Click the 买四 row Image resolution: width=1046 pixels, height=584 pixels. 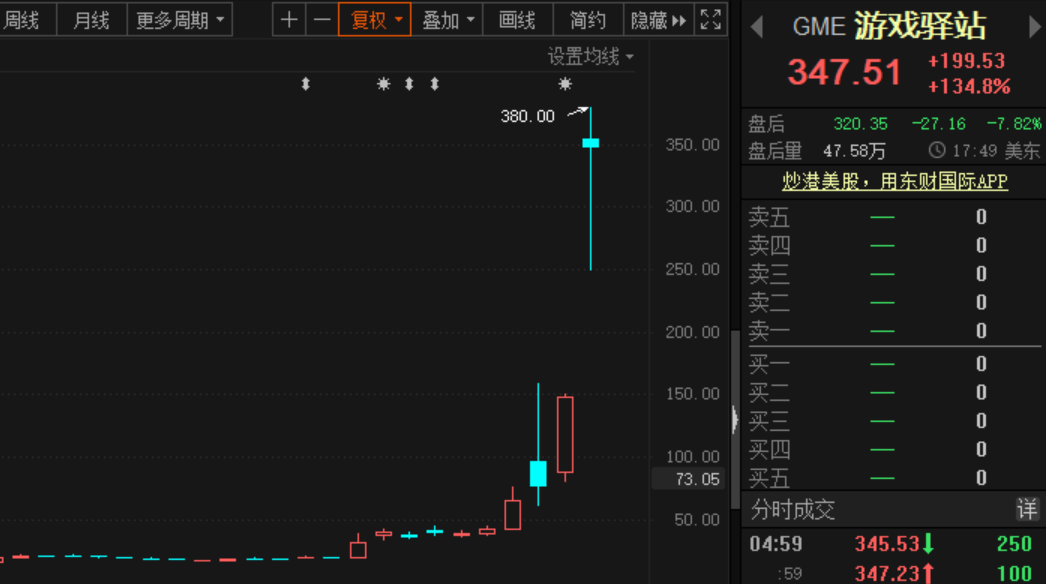pyautogui.click(x=894, y=449)
